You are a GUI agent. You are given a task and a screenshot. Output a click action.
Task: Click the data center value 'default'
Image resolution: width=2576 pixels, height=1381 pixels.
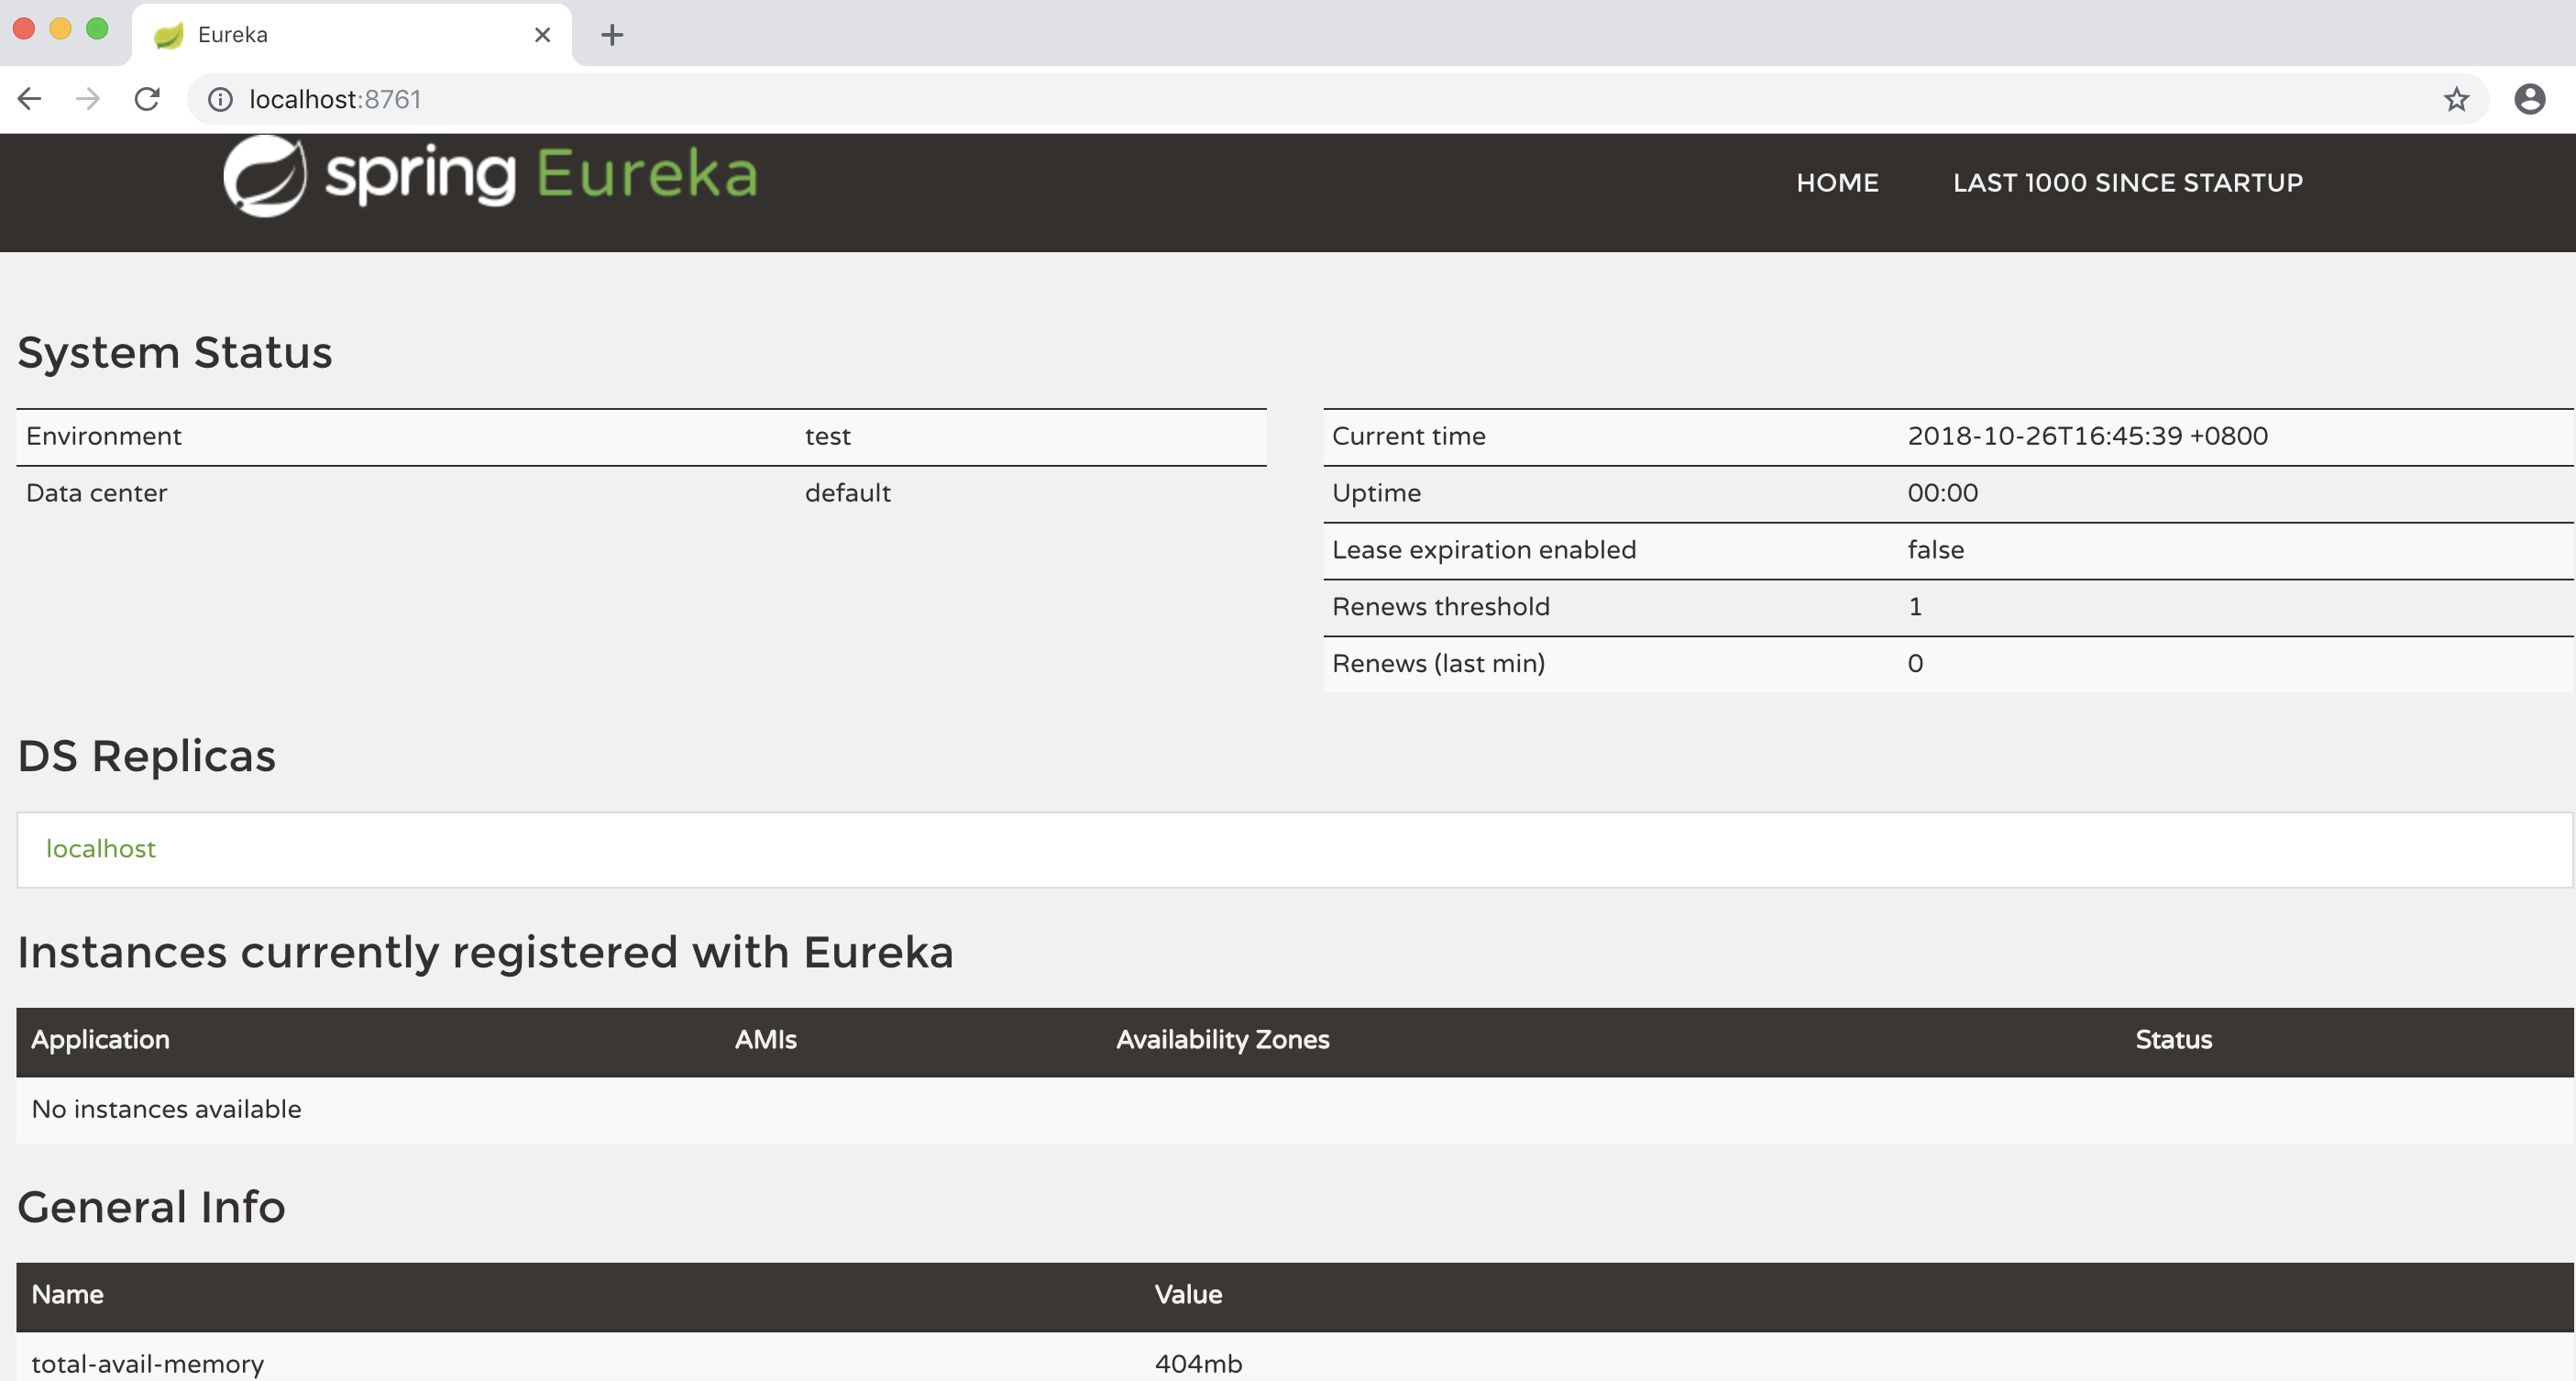coord(847,493)
